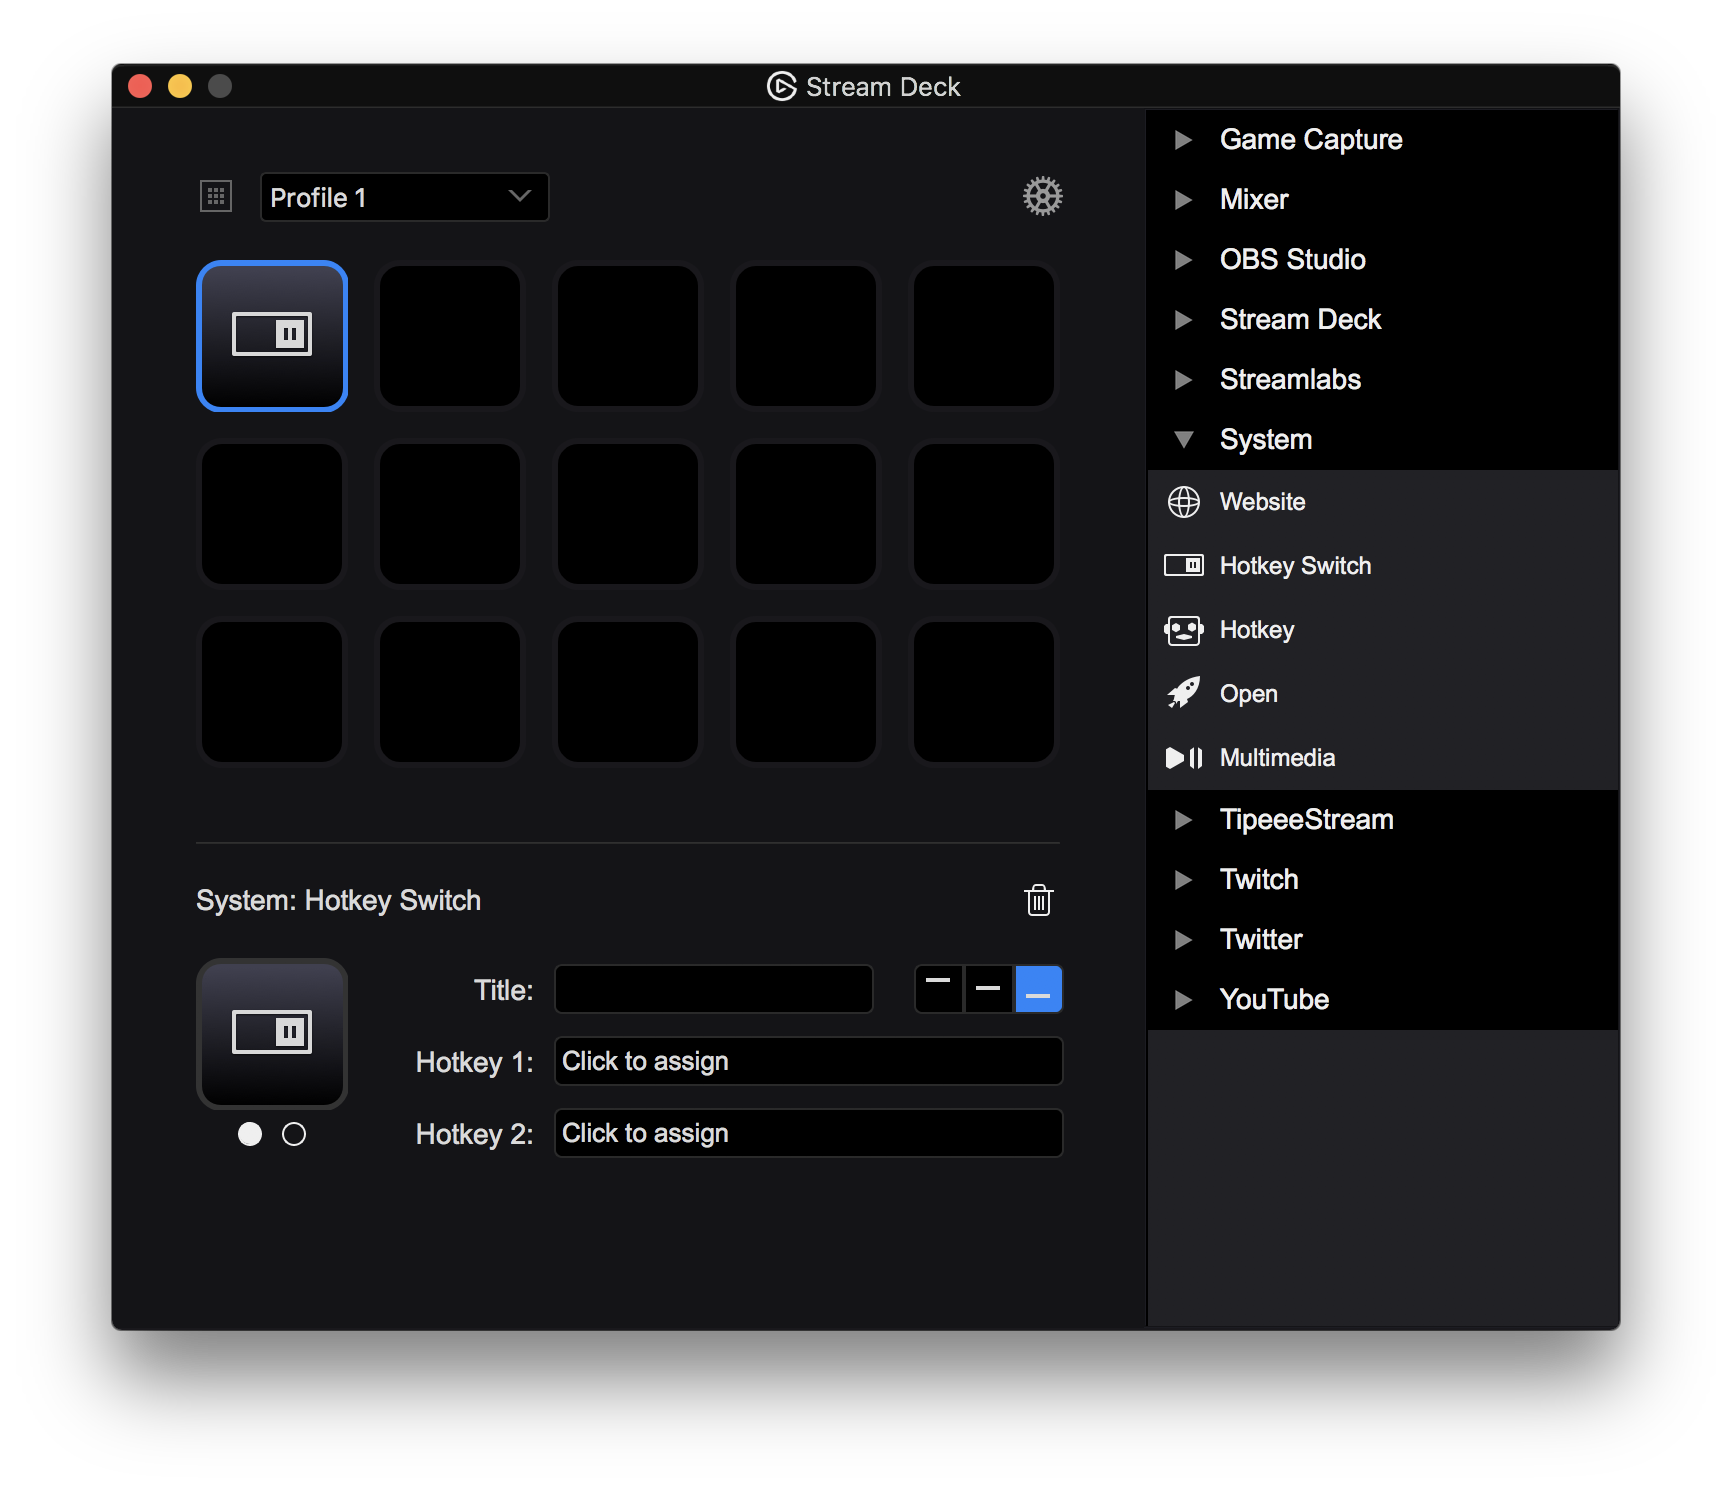Expand the Stream Deck category
This screenshot has width=1732, height=1490.
[x=1183, y=320]
